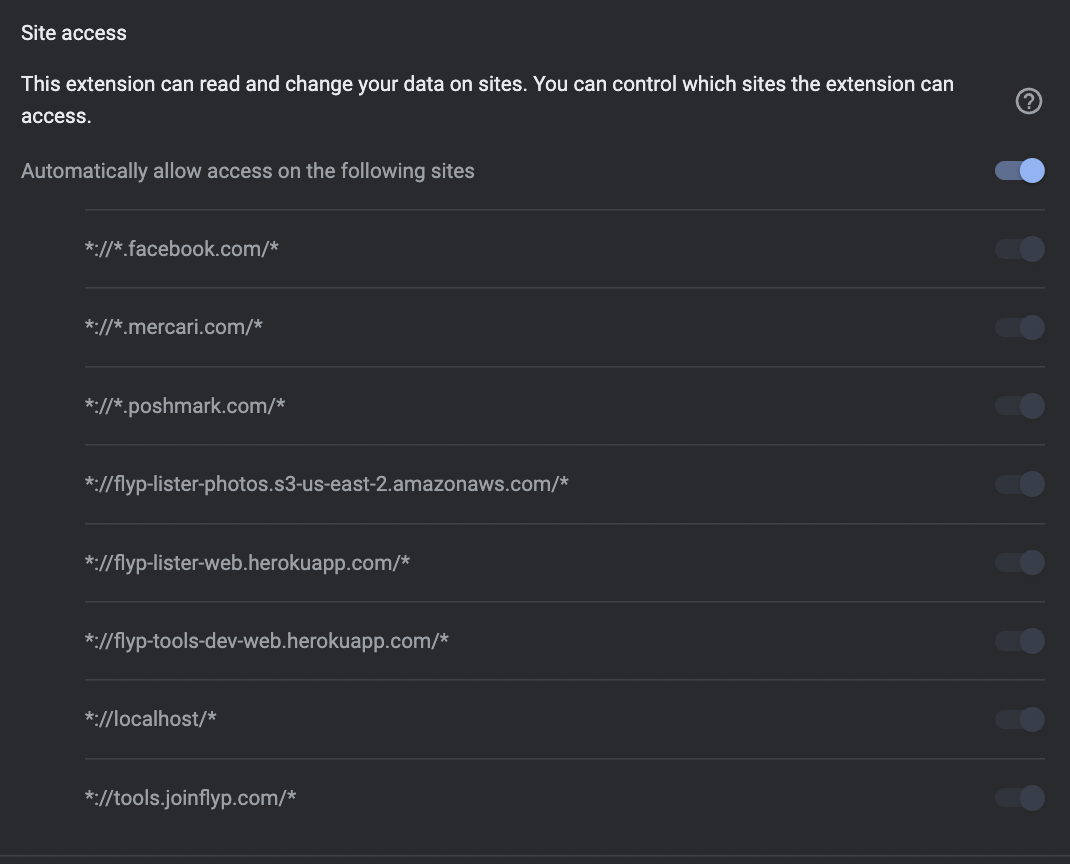Screen dimensions: 1070x864
Task: Toggle access for facebook.com
Action: [x=1020, y=249]
